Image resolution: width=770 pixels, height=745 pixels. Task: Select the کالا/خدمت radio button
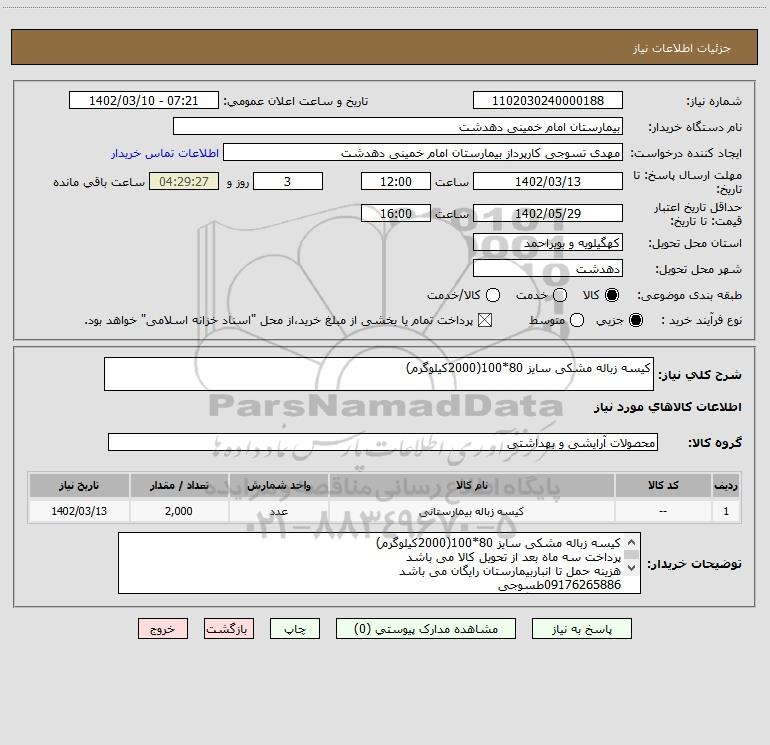click(493, 295)
